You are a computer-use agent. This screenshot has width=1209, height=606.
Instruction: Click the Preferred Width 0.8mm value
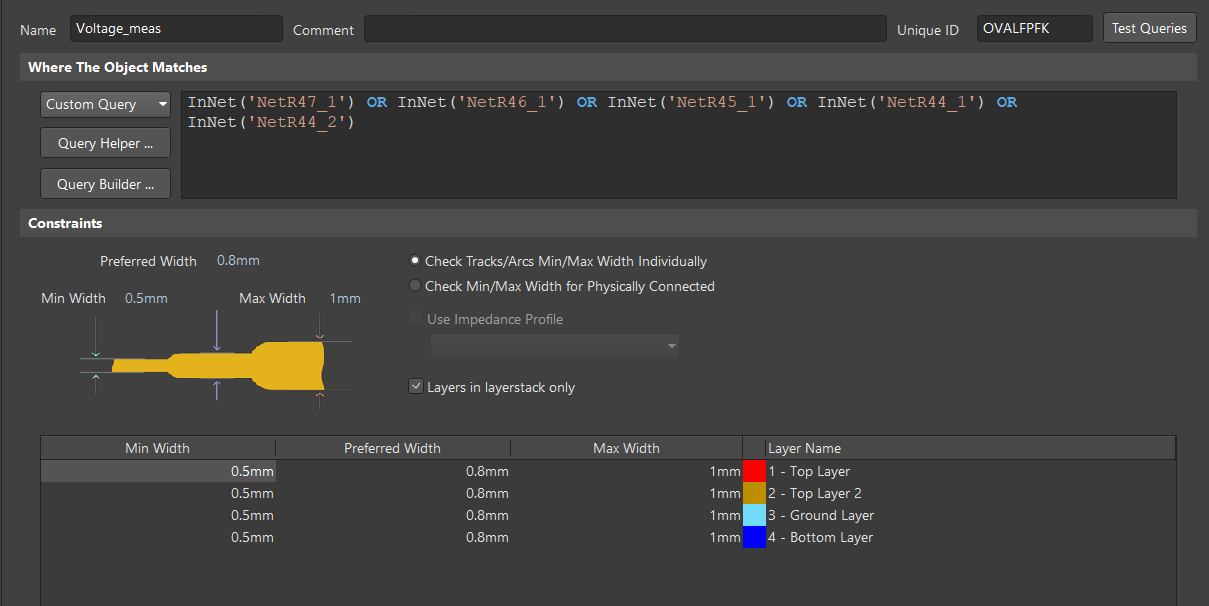238,261
